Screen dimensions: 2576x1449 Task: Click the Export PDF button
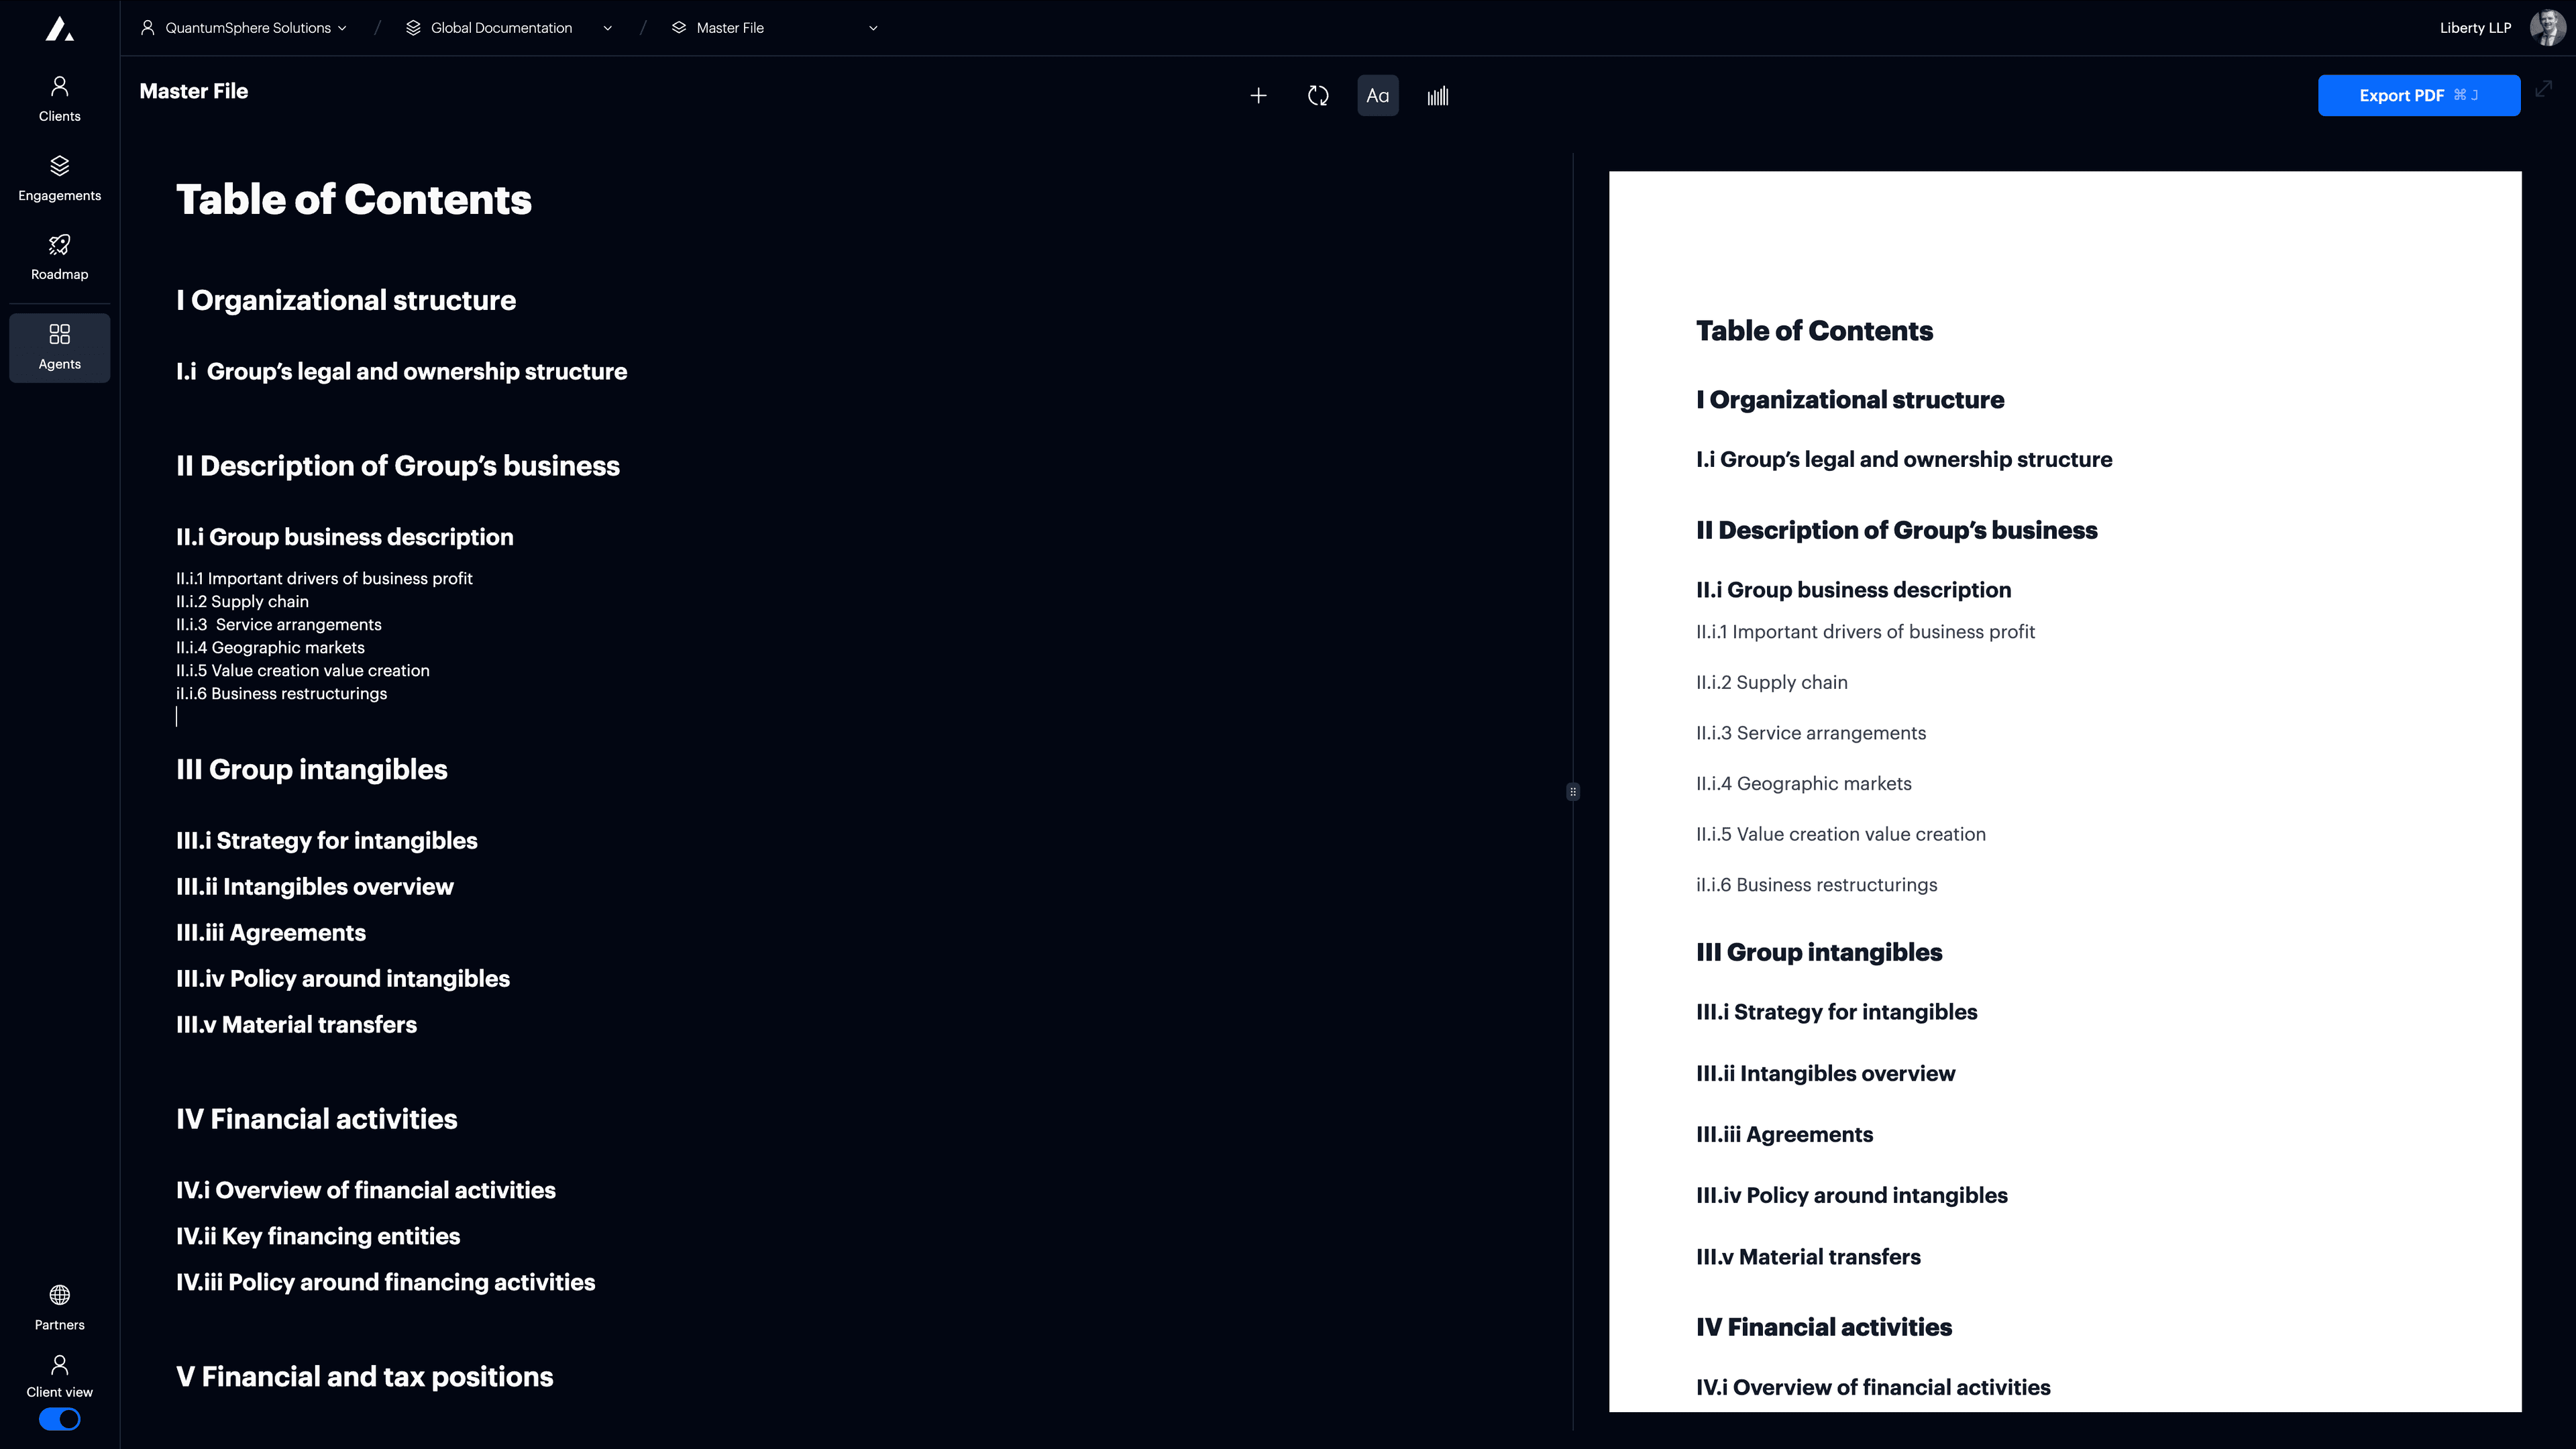(x=2418, y=96)
